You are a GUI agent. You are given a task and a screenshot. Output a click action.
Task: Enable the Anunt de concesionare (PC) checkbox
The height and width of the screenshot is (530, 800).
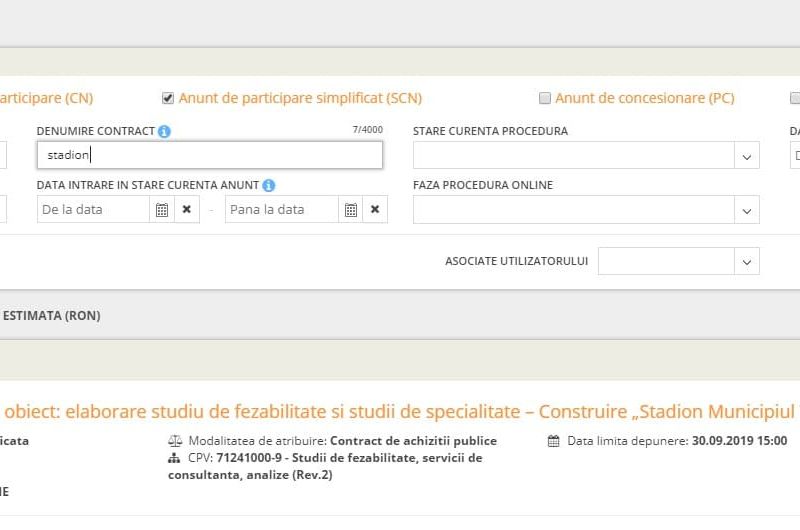coord(545,98)
